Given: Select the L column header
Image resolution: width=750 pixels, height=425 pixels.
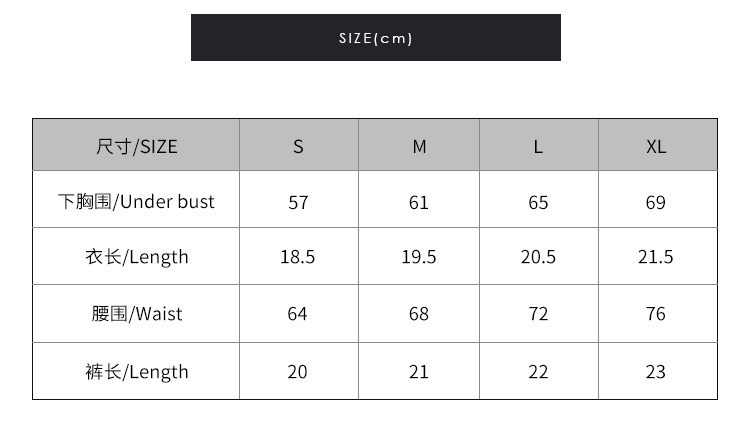Looking at the screenshot, I should coord(538,146).
